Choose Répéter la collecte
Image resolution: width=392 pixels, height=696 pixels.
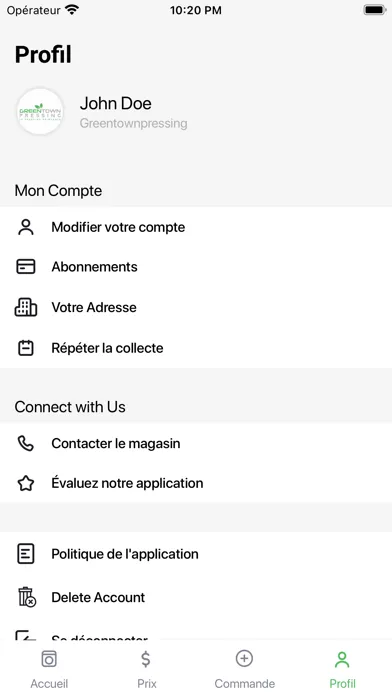[x=196, y=348]
